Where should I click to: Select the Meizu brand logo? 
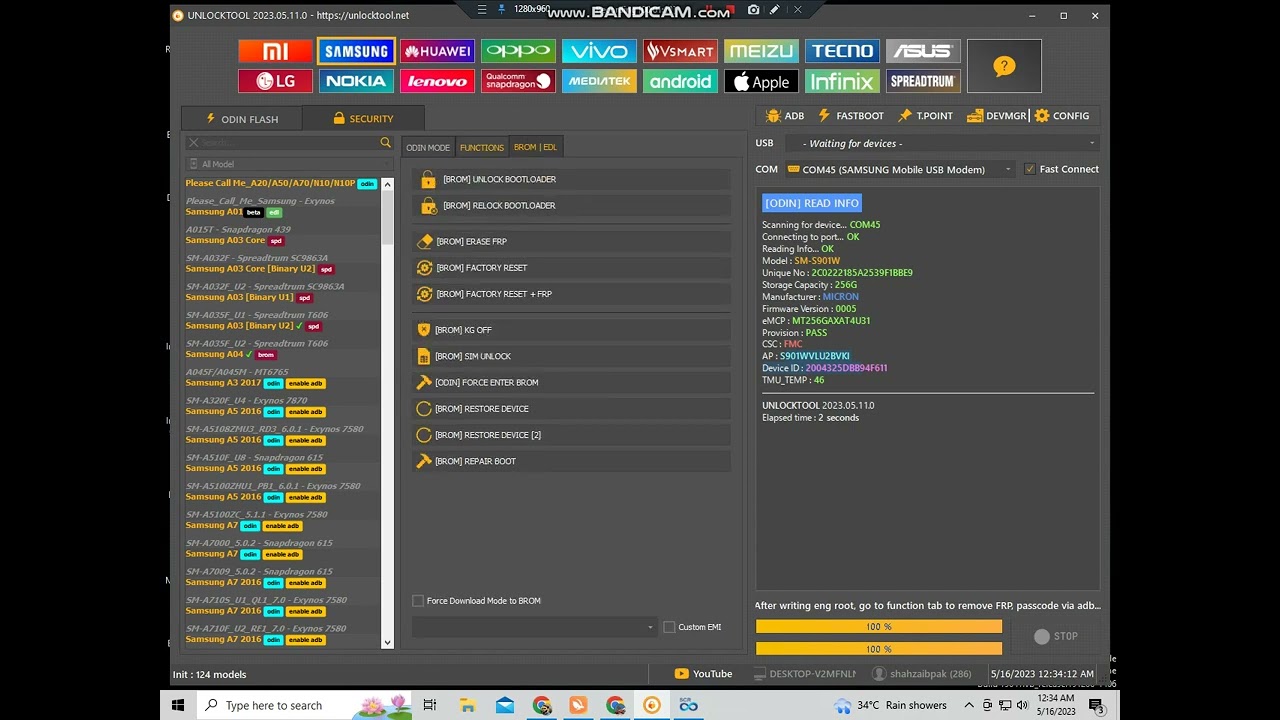[x=761, y=51]
